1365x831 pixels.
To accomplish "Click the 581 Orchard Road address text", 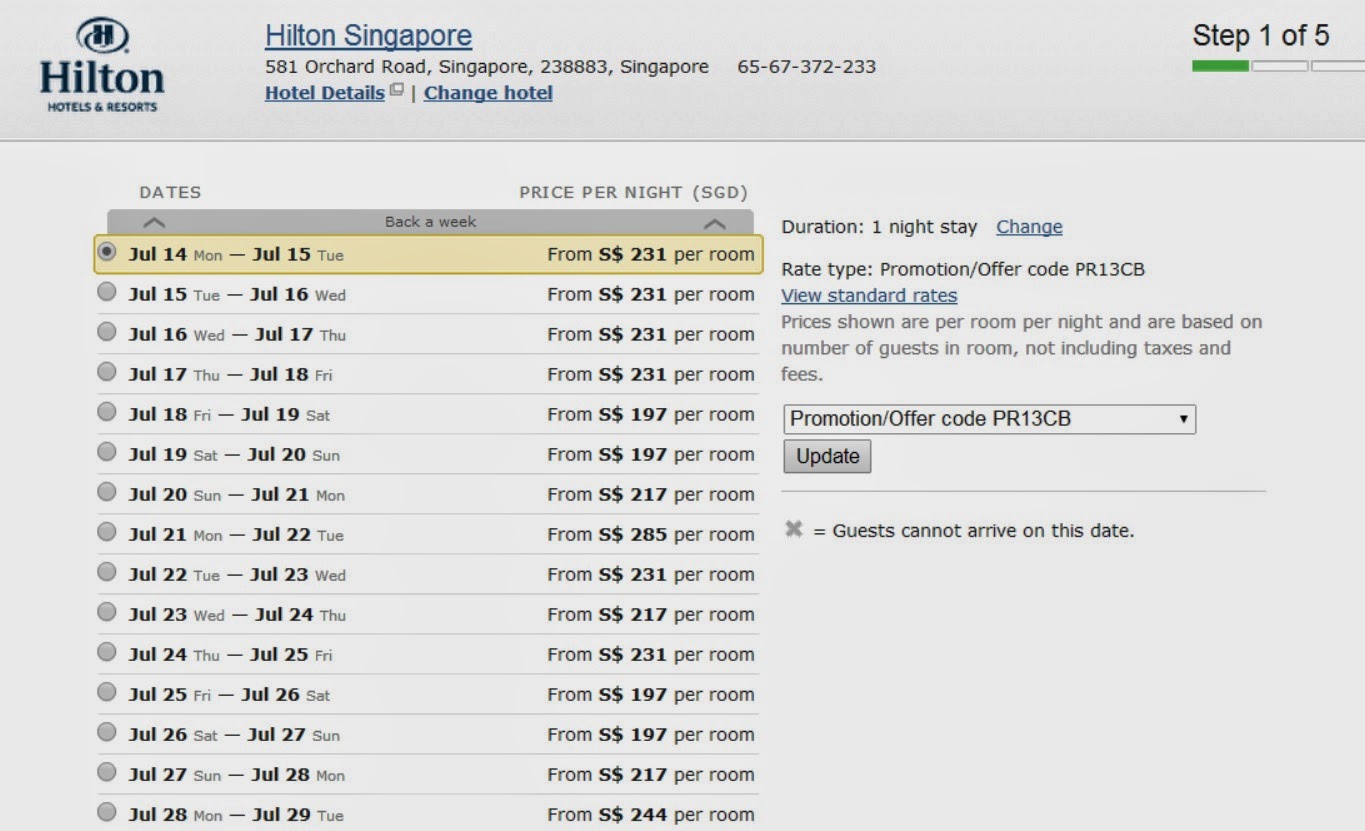I will (x=487, y=67).
